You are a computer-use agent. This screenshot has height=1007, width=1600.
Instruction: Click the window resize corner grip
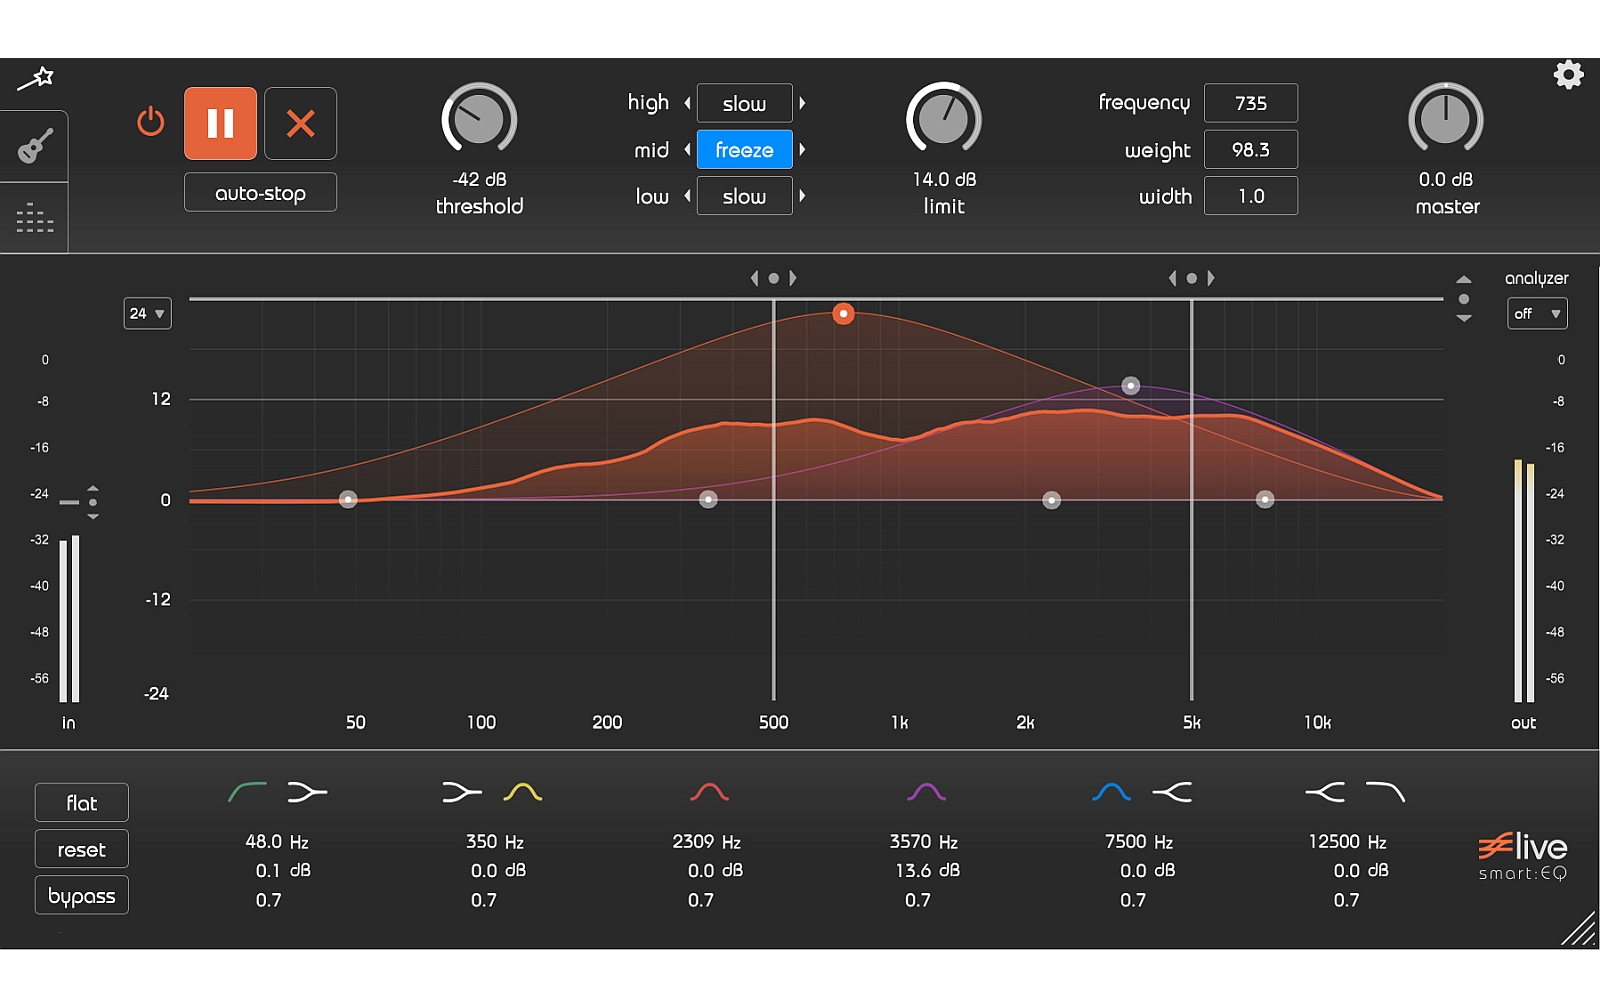pos(1580,929)
